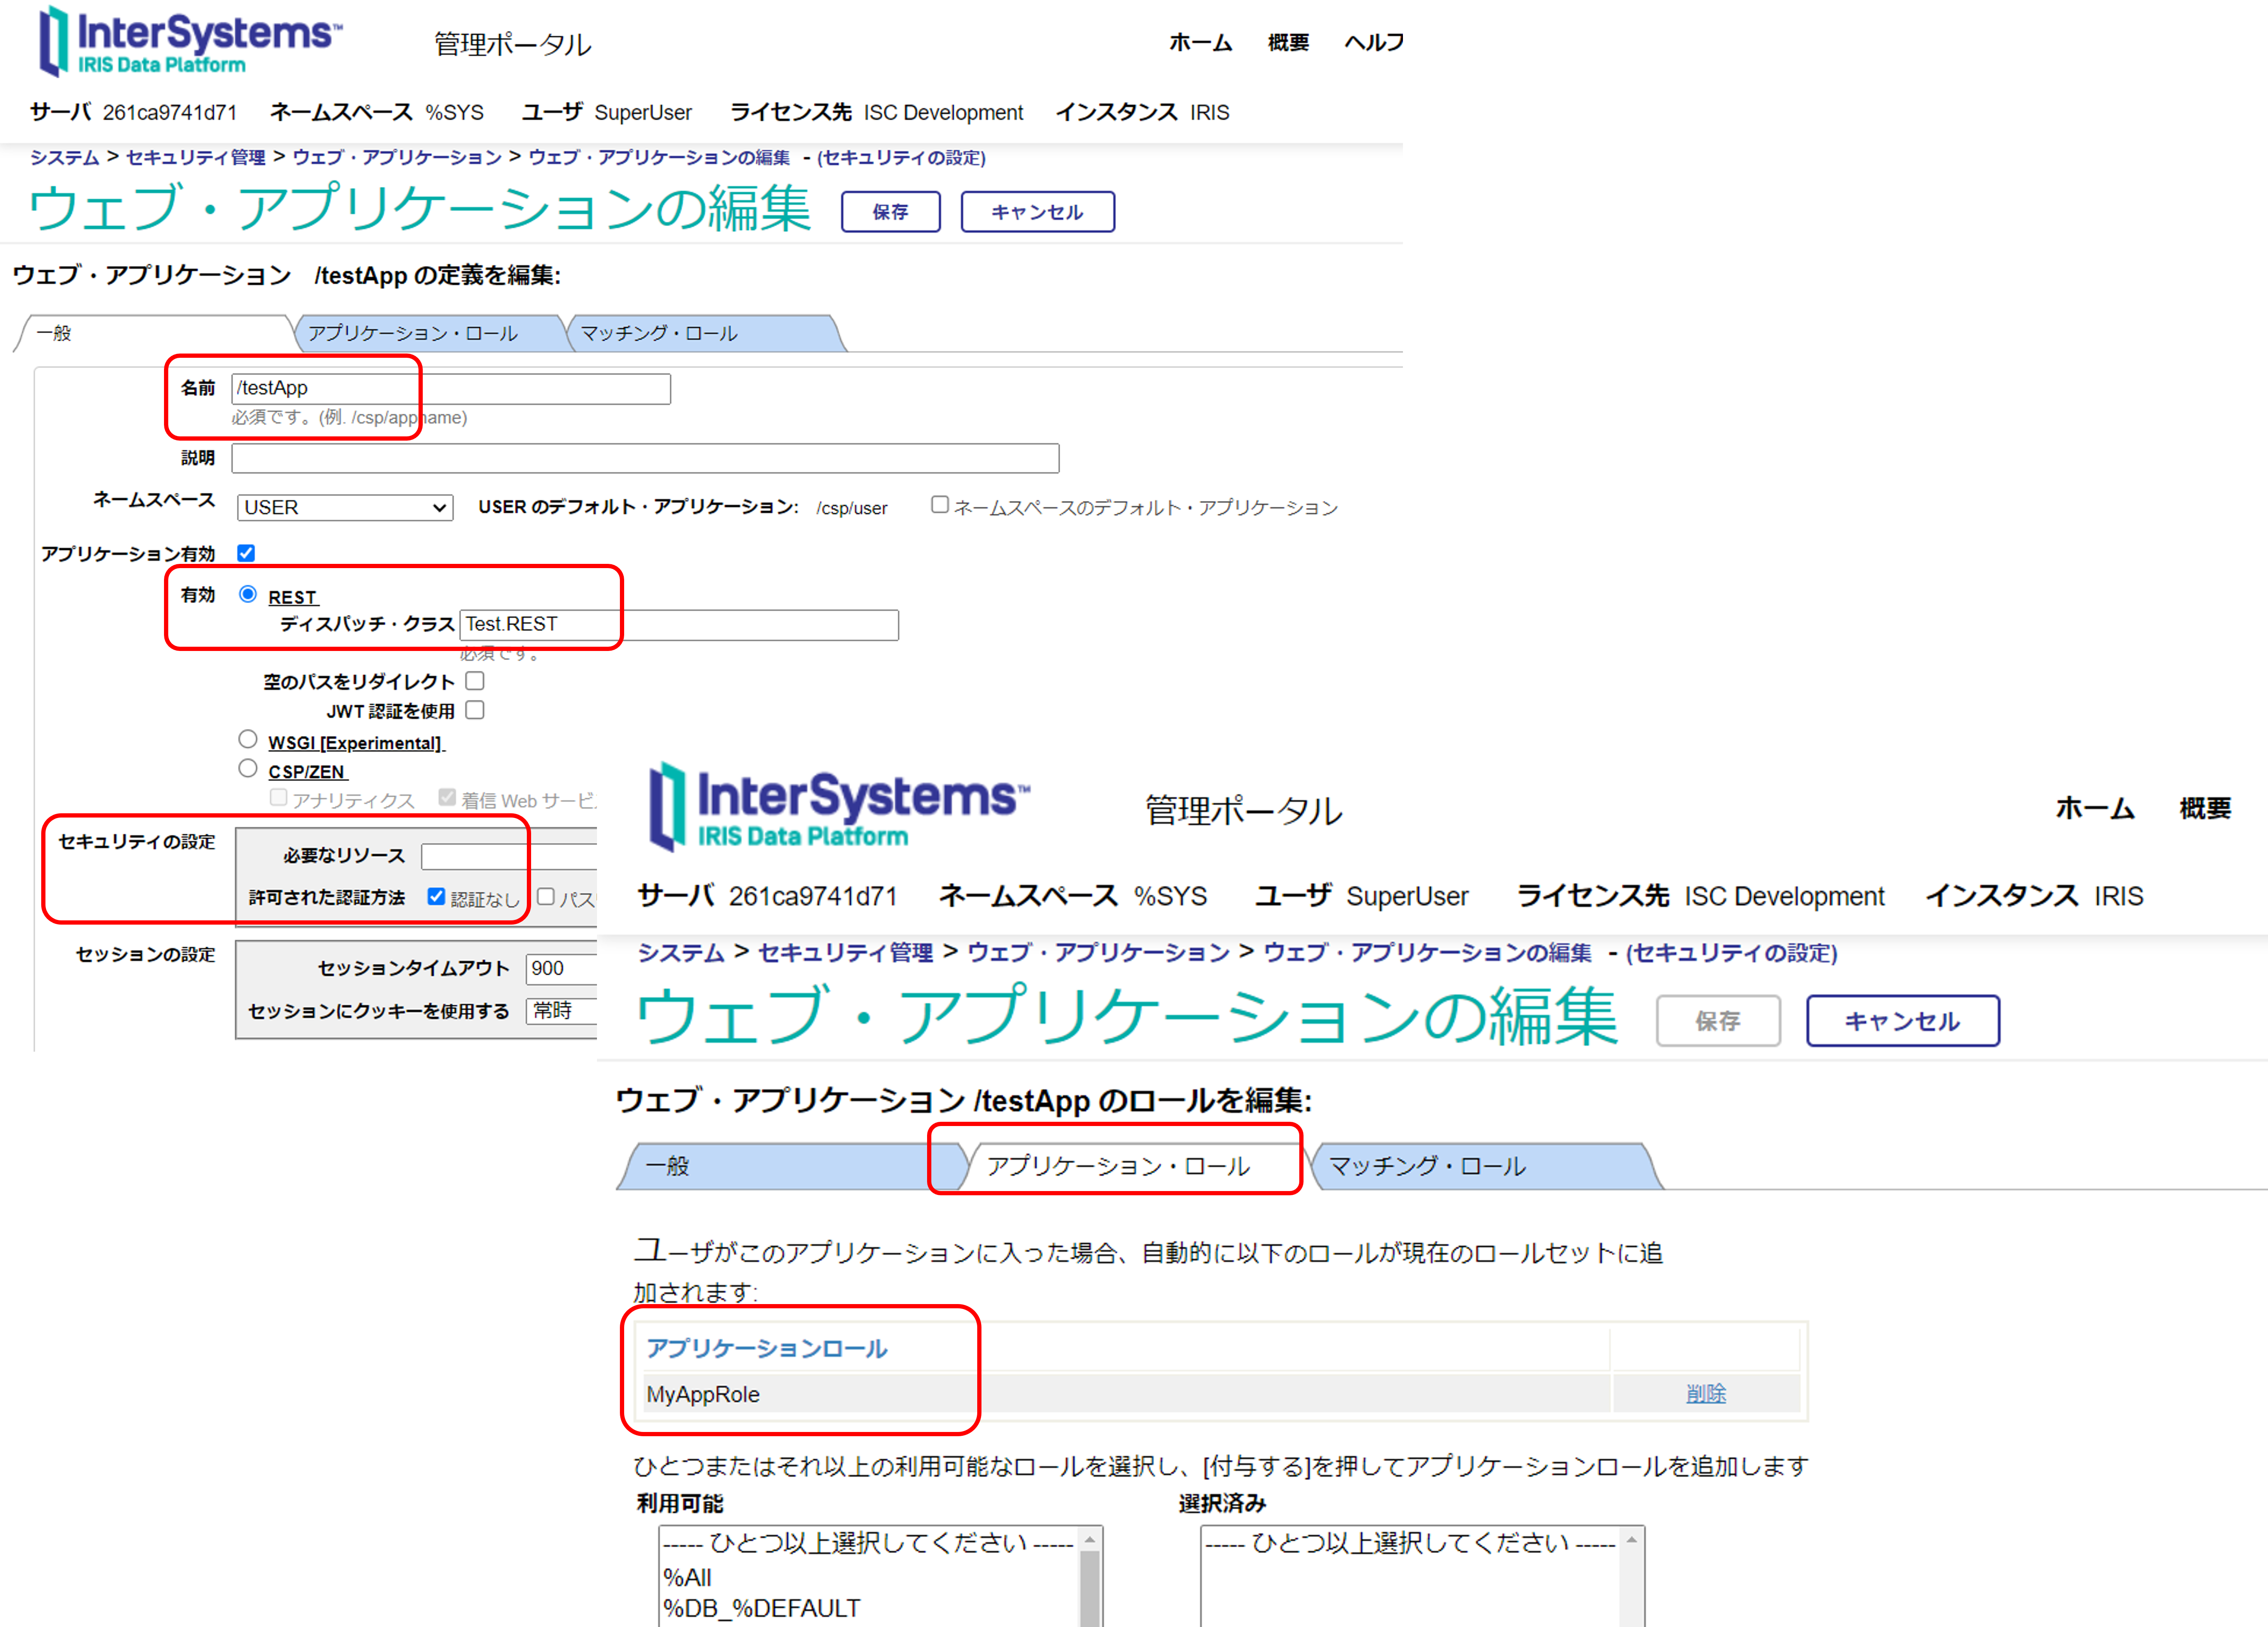
Task: Click the upper 保存 button
Action: (x=890, y=212)
